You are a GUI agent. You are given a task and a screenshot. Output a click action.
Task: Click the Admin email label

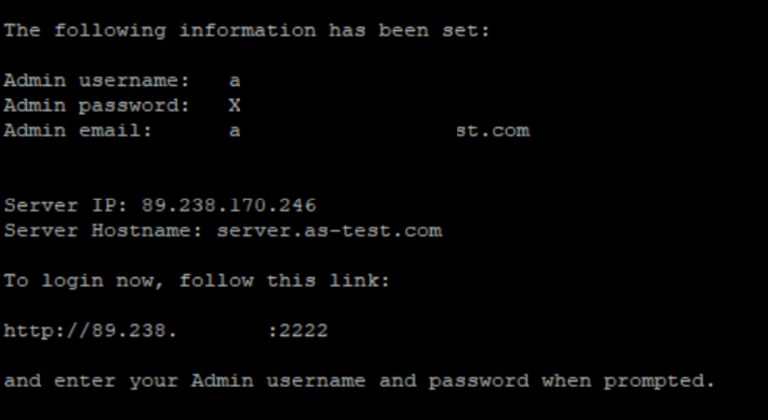point(78,130)
